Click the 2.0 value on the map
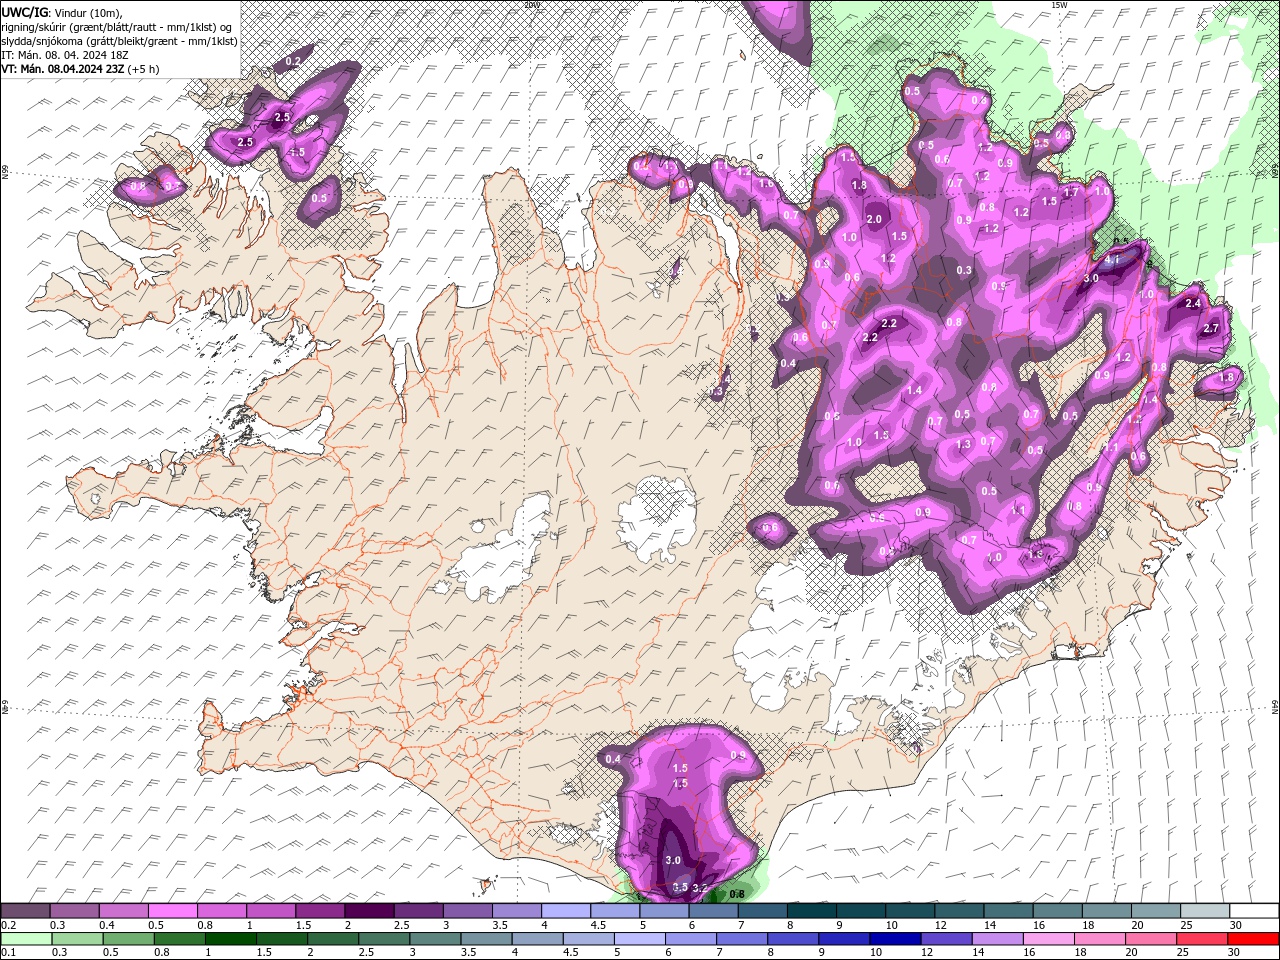 pyautogui.click(x=874, y=219)
